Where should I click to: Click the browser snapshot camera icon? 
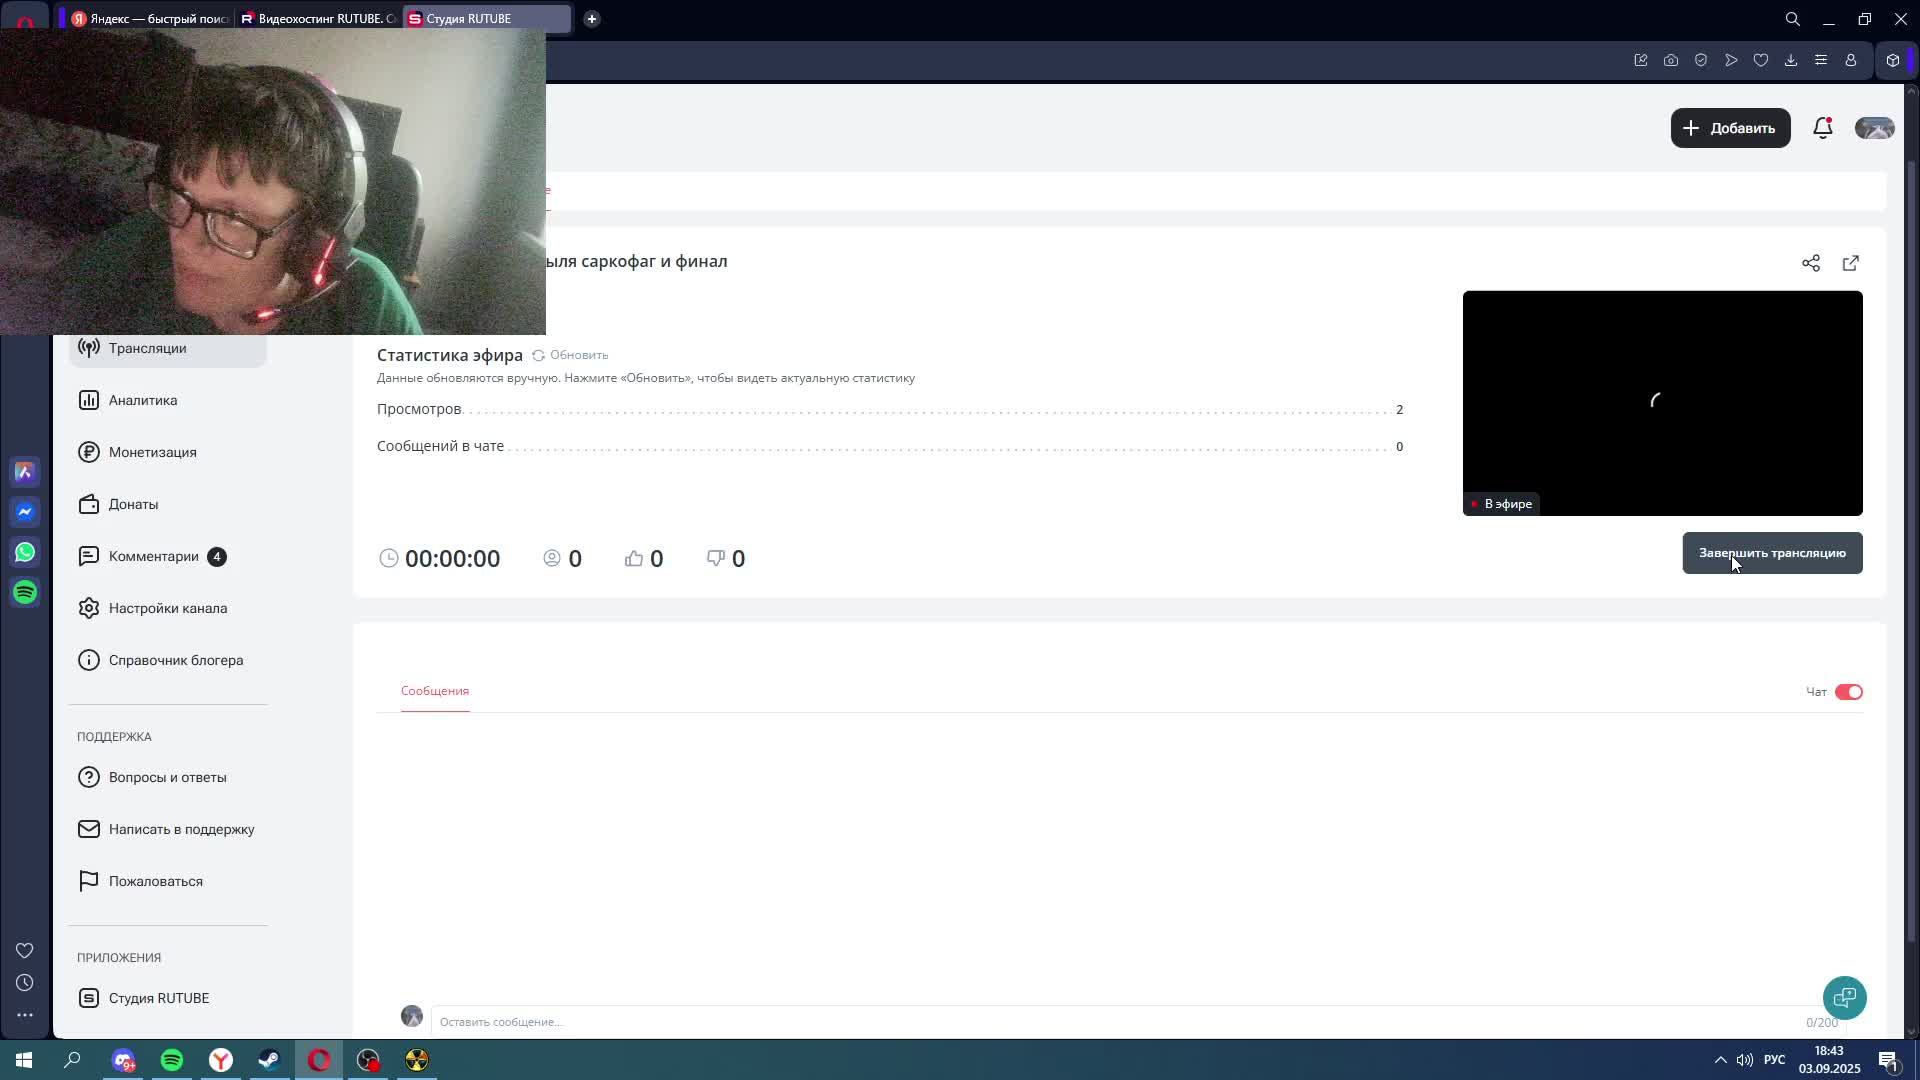[1670, 60]
